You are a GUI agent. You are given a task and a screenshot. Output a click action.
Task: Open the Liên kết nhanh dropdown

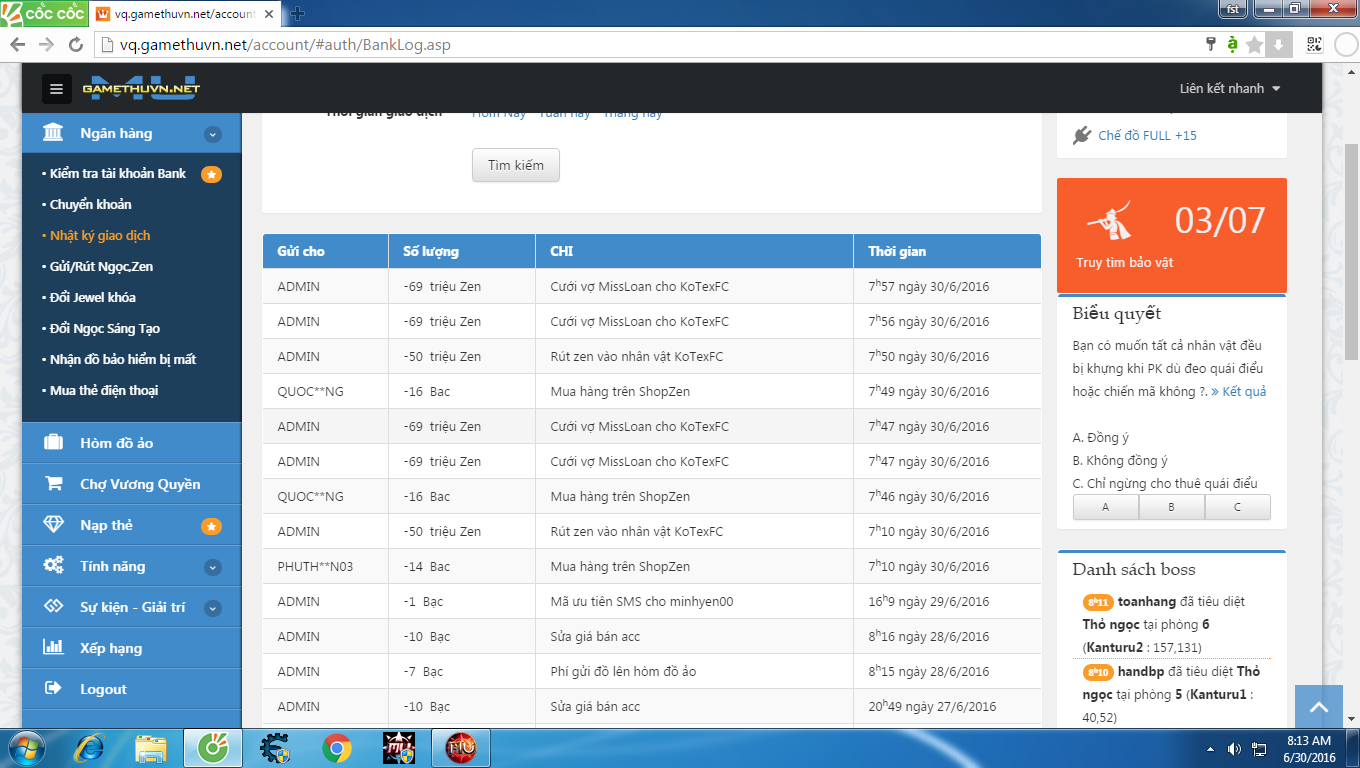point(1229,89)
